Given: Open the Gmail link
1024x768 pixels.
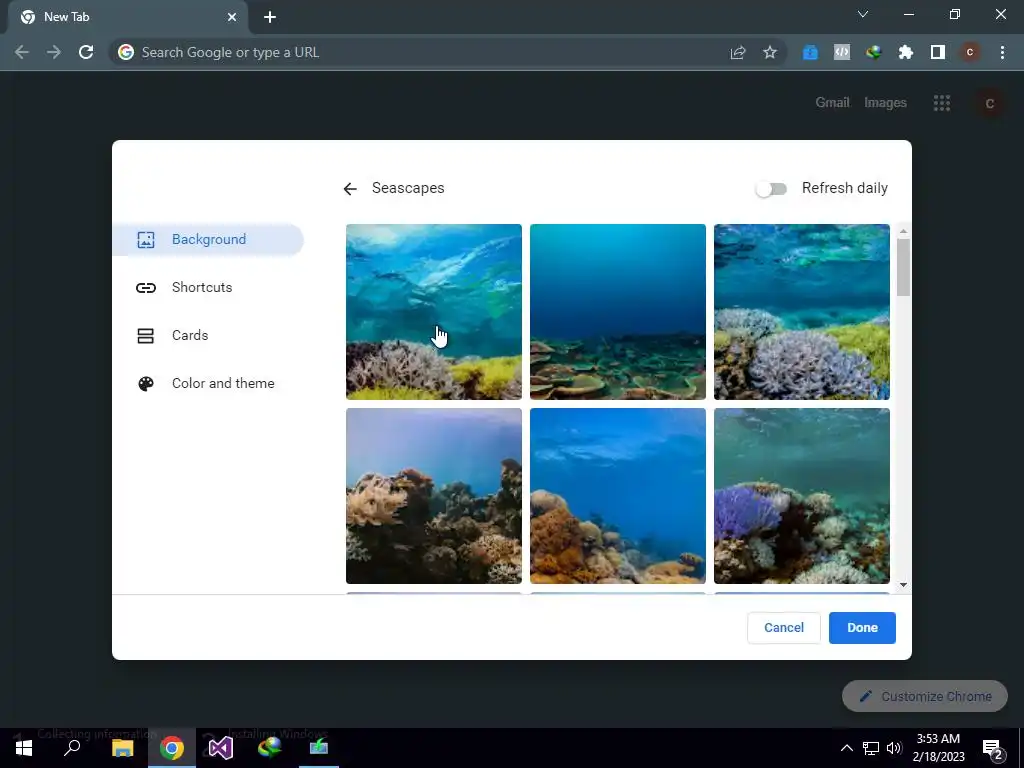Looking at the screenshot, I should (x=832, y=103).
